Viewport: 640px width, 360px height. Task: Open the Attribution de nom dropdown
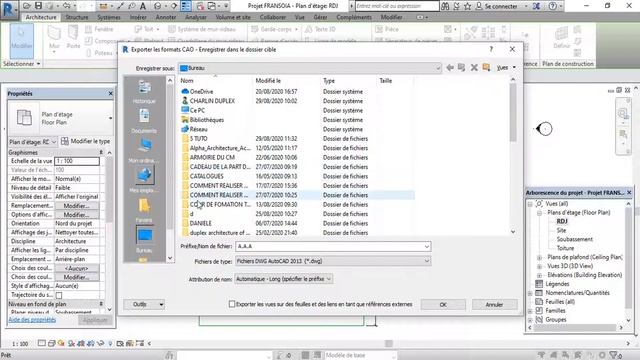click(x=329, y=279)
